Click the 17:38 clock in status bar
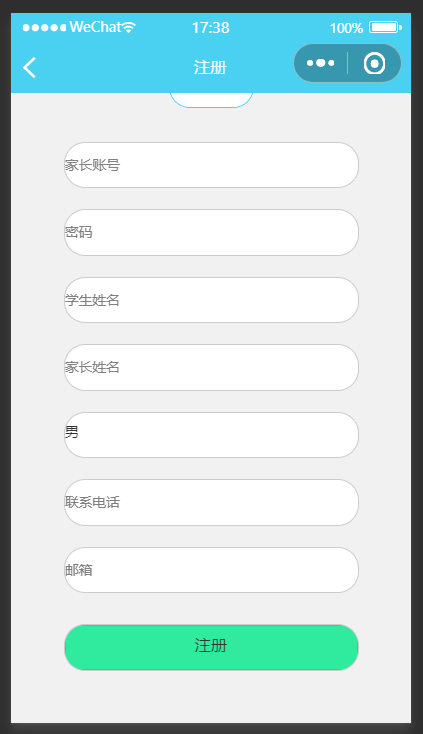 coord(211,28)
